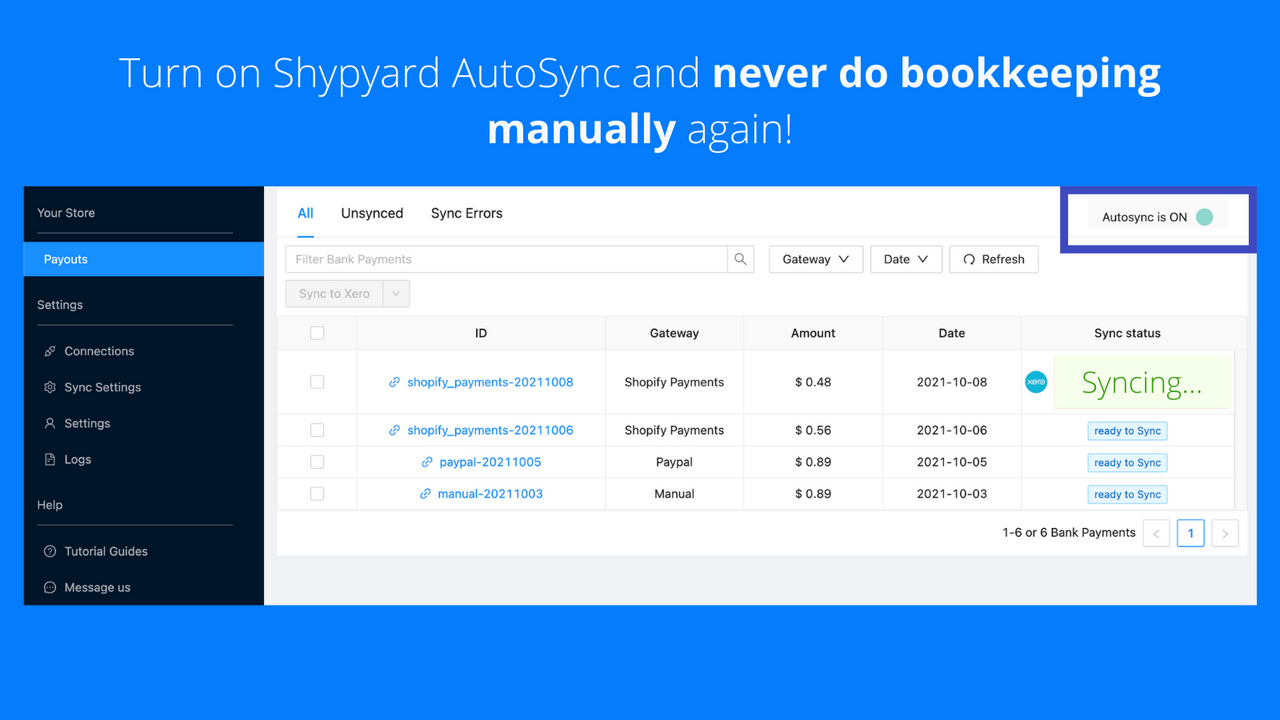
Task: Click the ready to Sync button for manual-20211003
Action: point(1127,493)
